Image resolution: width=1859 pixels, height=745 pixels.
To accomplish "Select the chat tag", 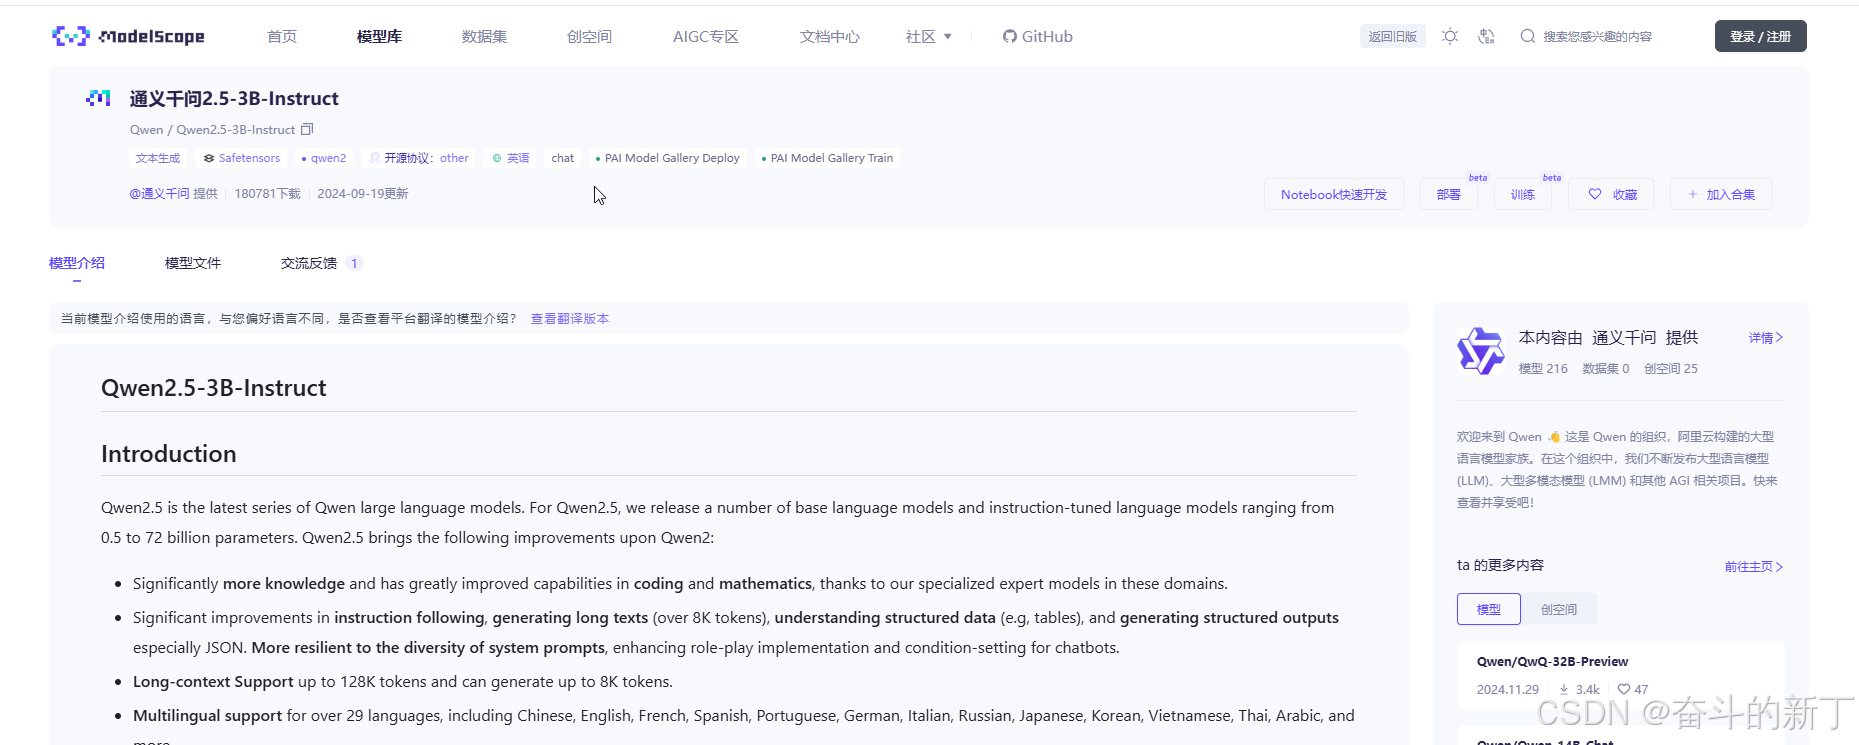I will pyautogui.click(x=563, y=158).
